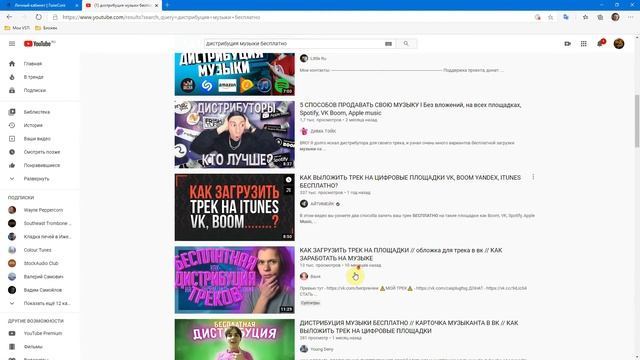Click the Субтитры badge under Ваня video
The height and width of the screenshot is (360, 640).
[x=310, y=303]
